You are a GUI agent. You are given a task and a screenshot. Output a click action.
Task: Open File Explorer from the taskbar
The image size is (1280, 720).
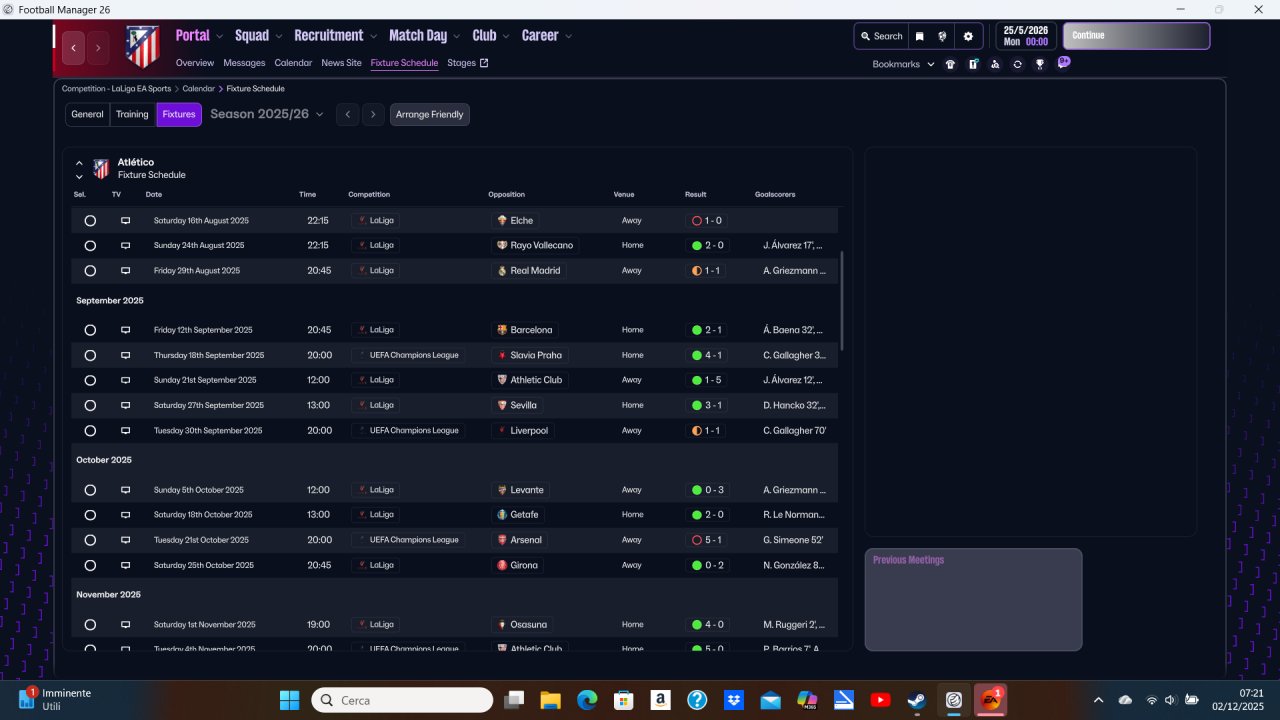coord(550,700)
